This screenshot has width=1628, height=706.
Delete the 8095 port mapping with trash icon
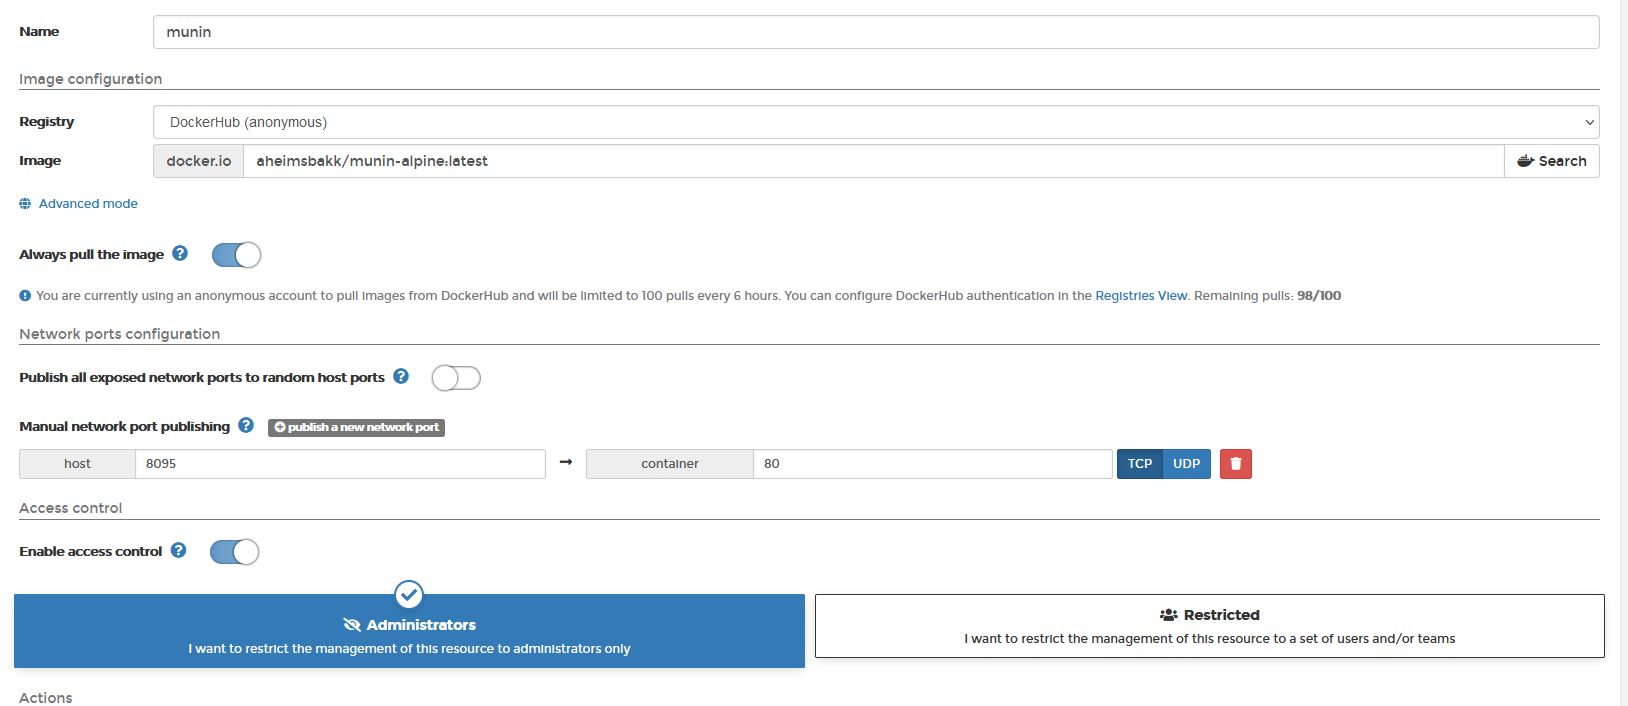[1235, 464]
